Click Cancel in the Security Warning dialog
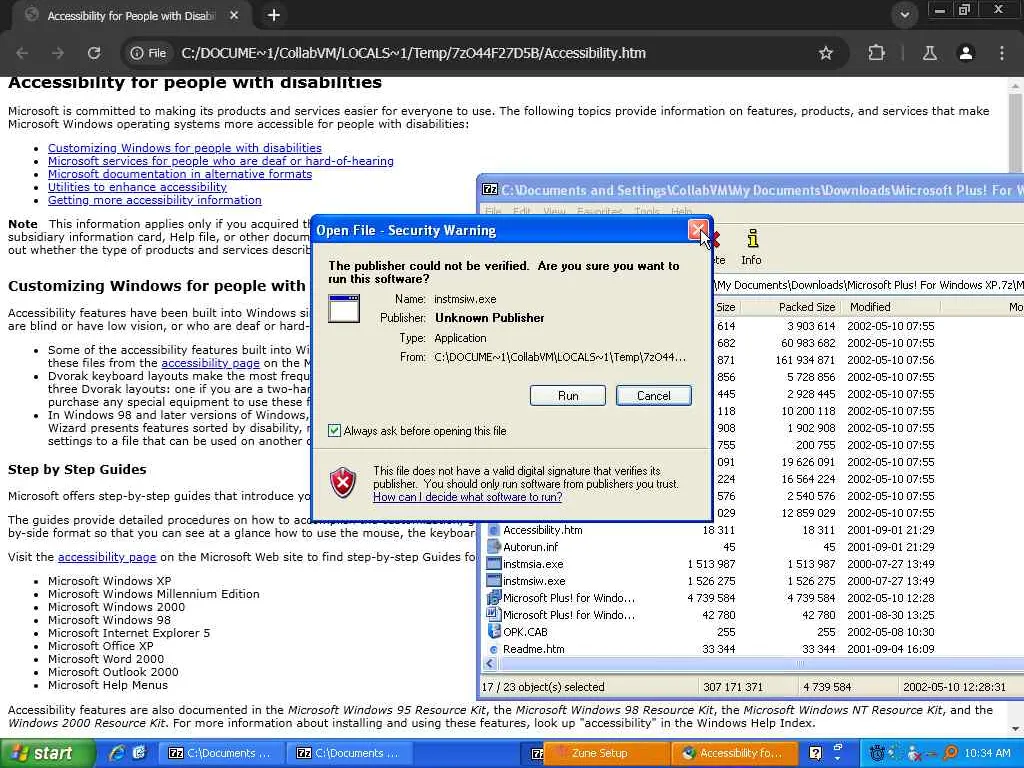 [x=654, y=396]
